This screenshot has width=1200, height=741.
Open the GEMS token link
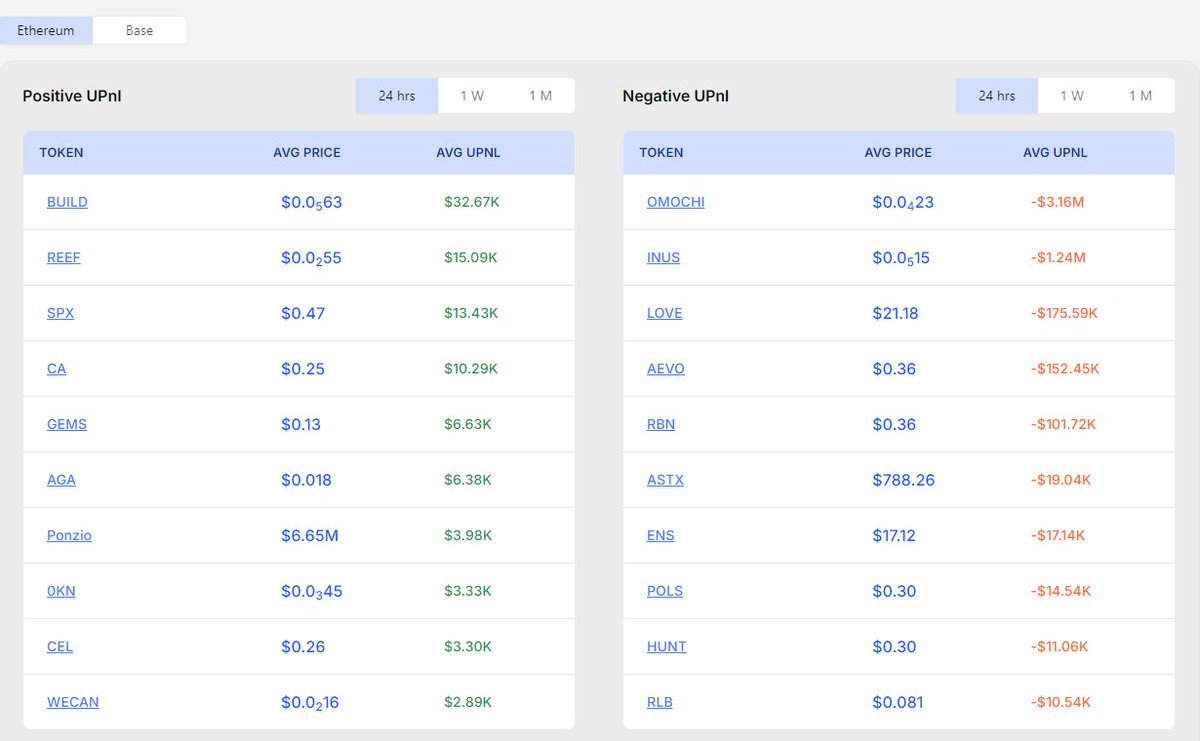tap(67, 424)
